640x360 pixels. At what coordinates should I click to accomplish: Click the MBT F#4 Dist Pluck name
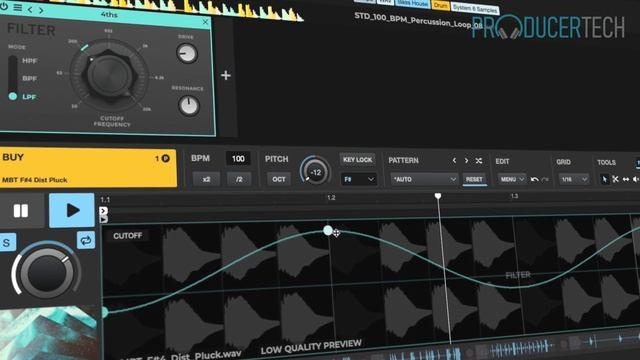(x=35, y=180)
